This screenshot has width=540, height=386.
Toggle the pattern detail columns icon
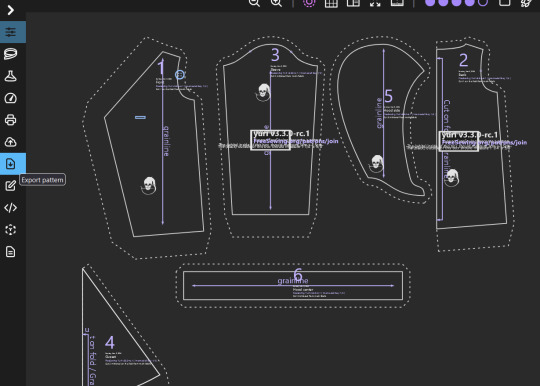tap(353, 3)
